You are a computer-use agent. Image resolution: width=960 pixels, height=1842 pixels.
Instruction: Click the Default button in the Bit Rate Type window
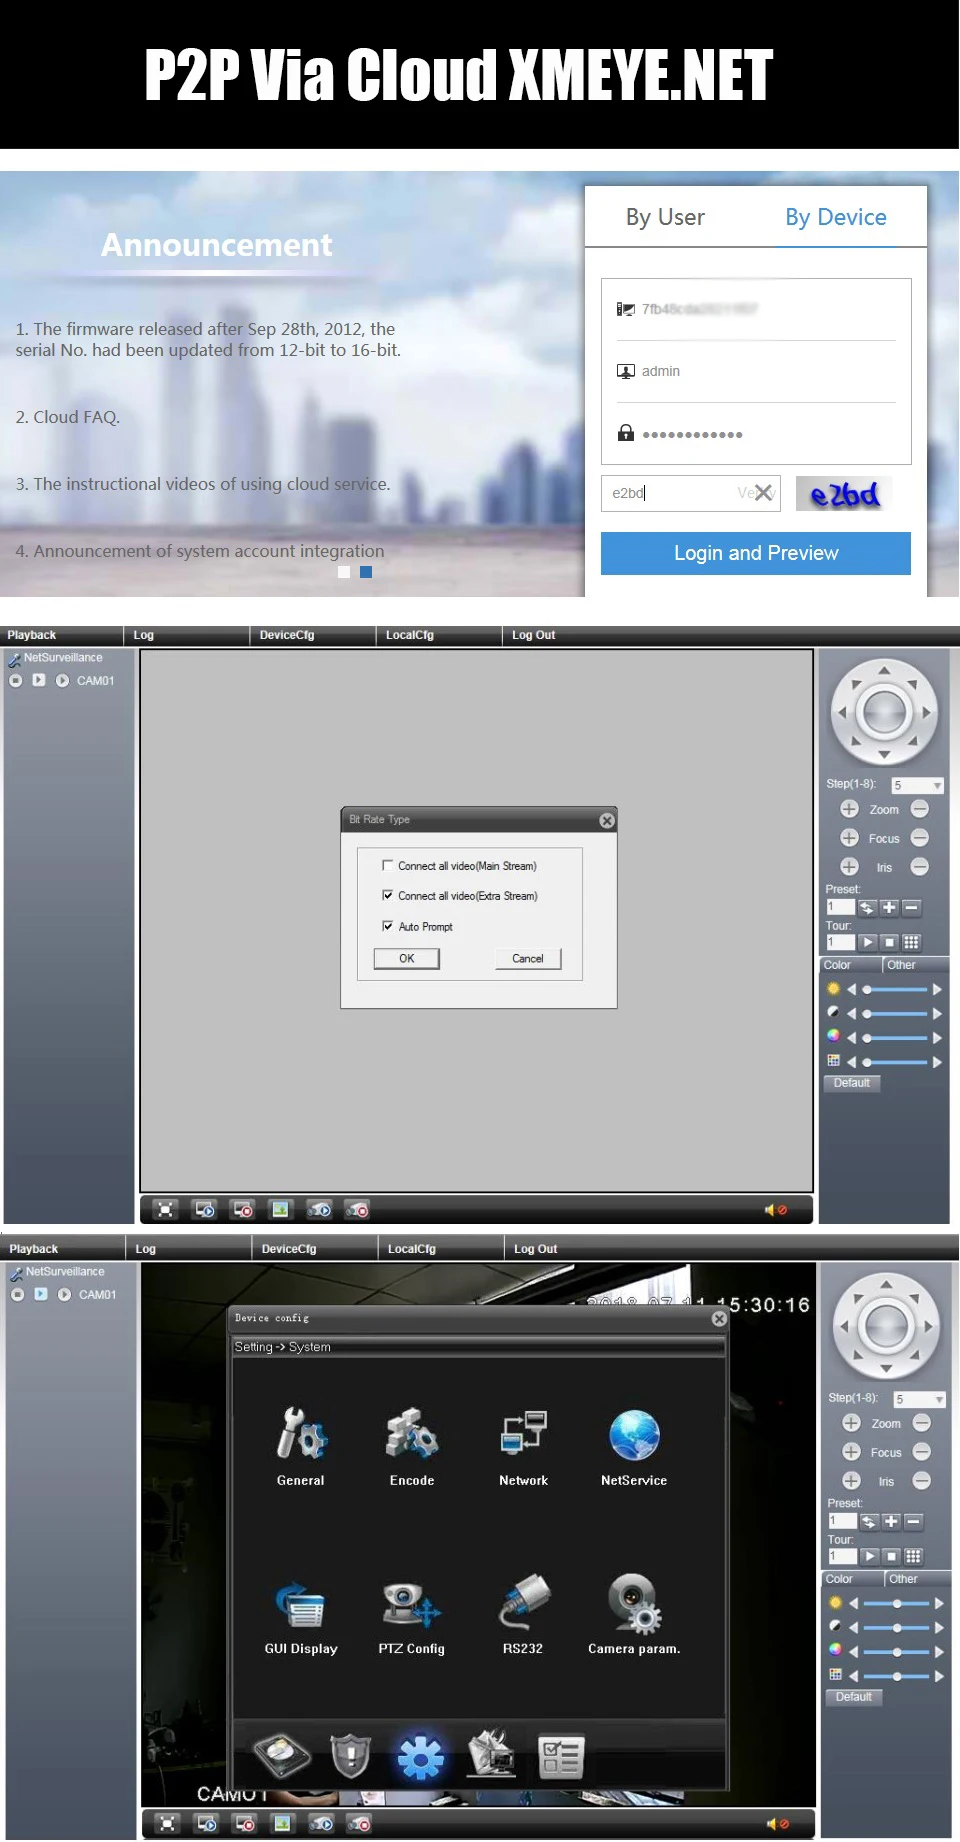tap(852, 1083)
